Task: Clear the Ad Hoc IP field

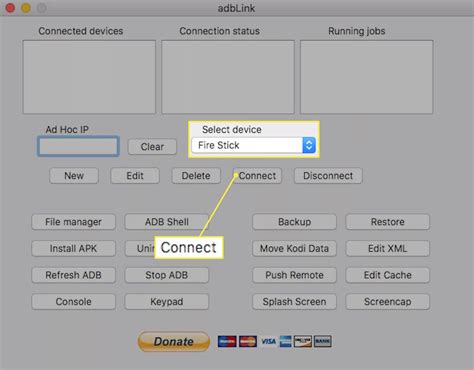Action: (x=152, y=147)
